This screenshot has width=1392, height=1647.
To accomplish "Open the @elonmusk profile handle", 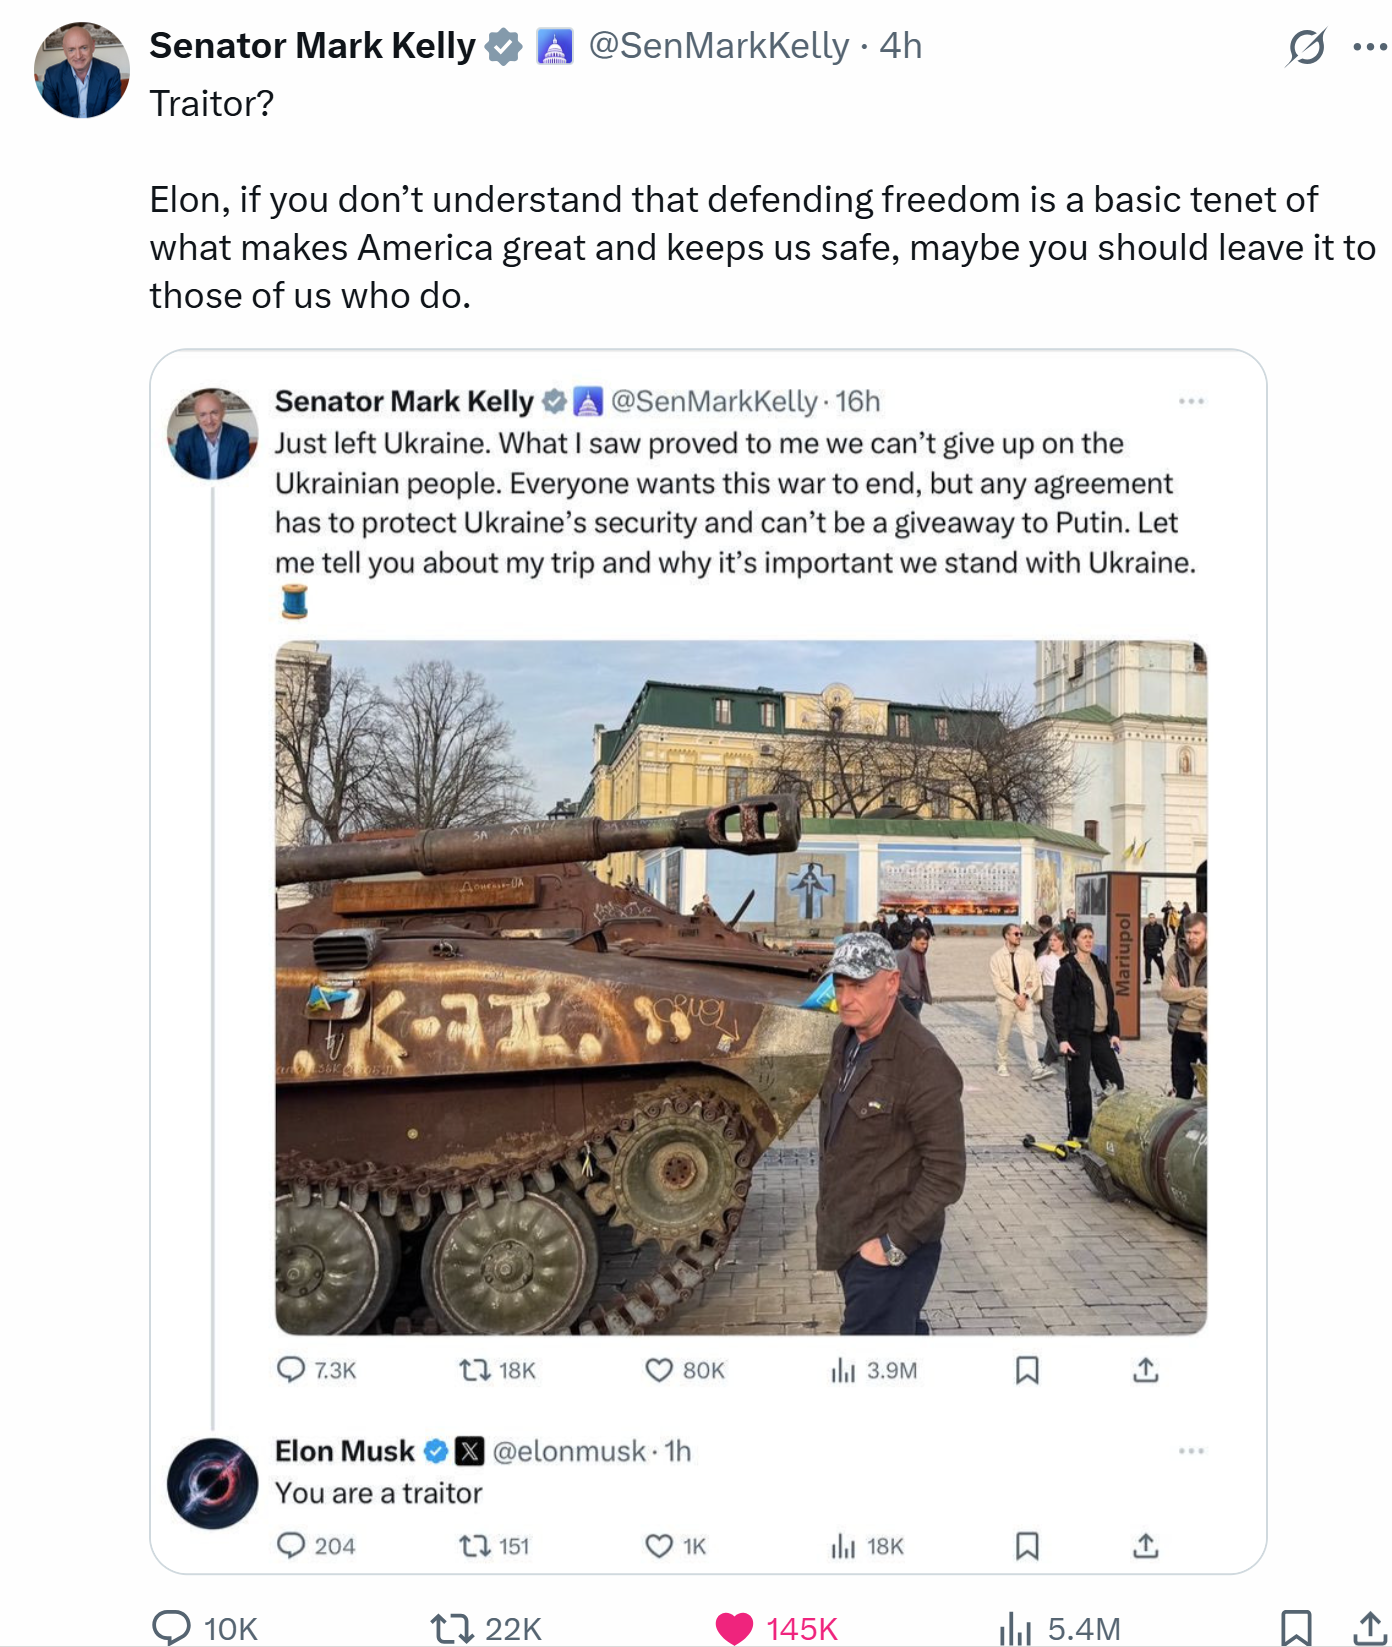I will click(x=569, y=1451).
